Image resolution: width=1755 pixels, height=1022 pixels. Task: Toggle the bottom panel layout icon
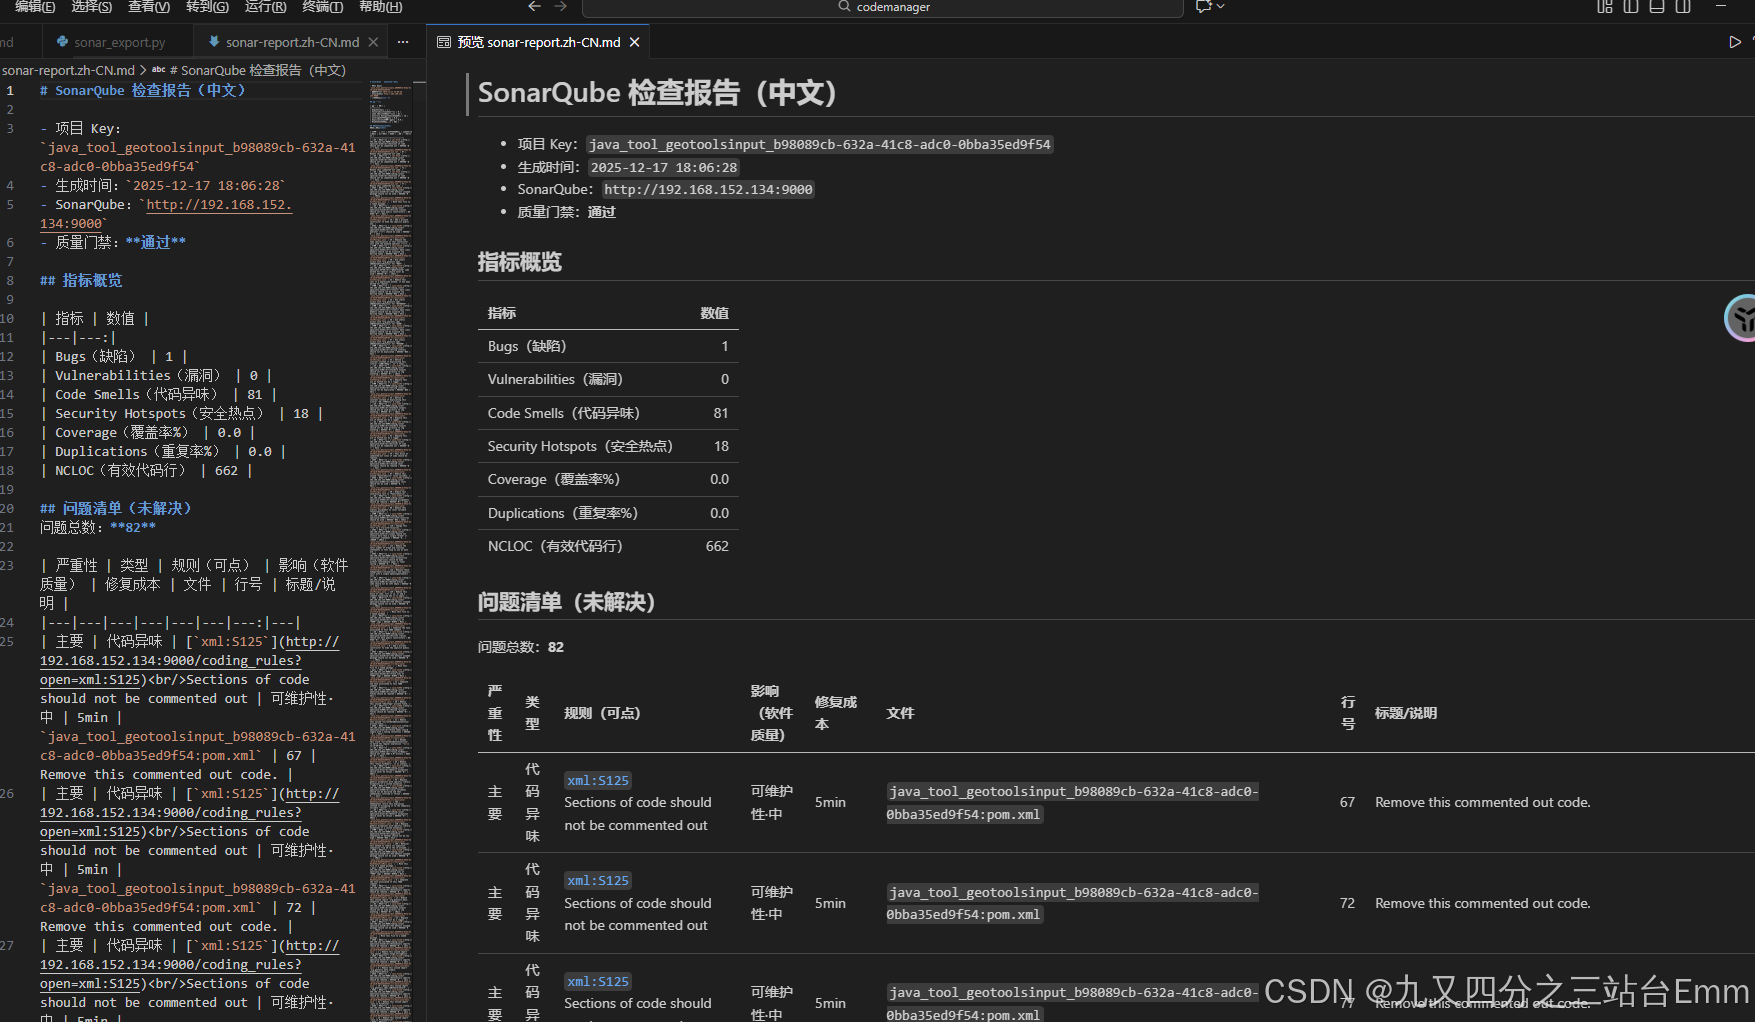[x=1657, y=6]
